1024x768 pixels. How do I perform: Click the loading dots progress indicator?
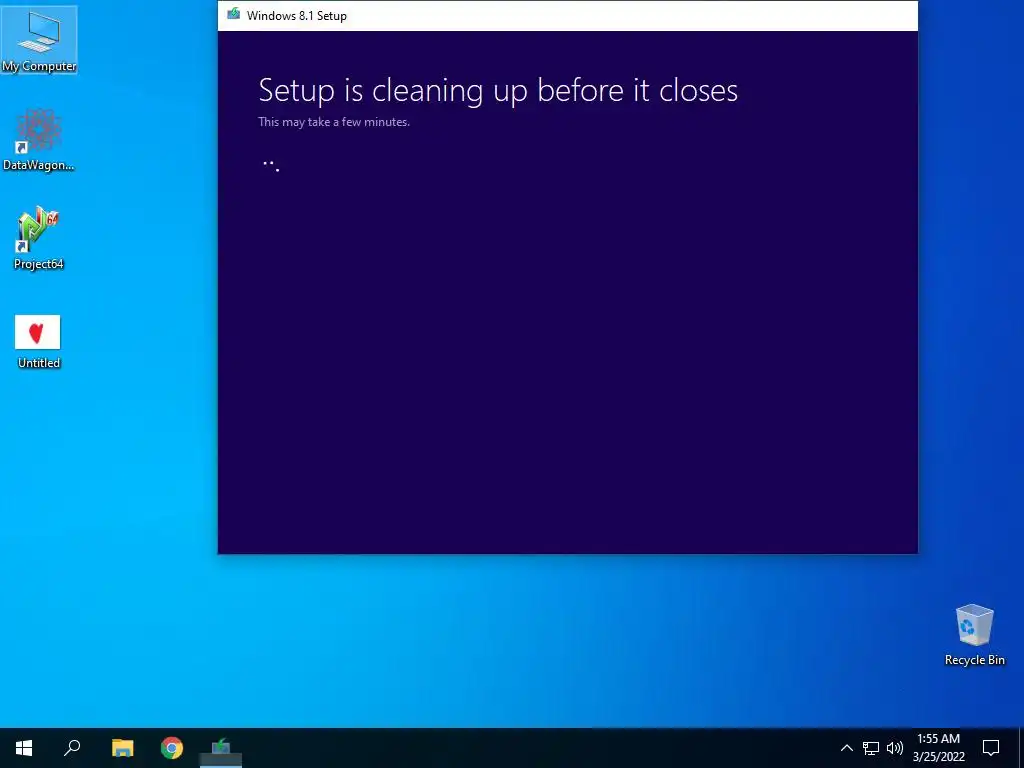coord(271,165)
